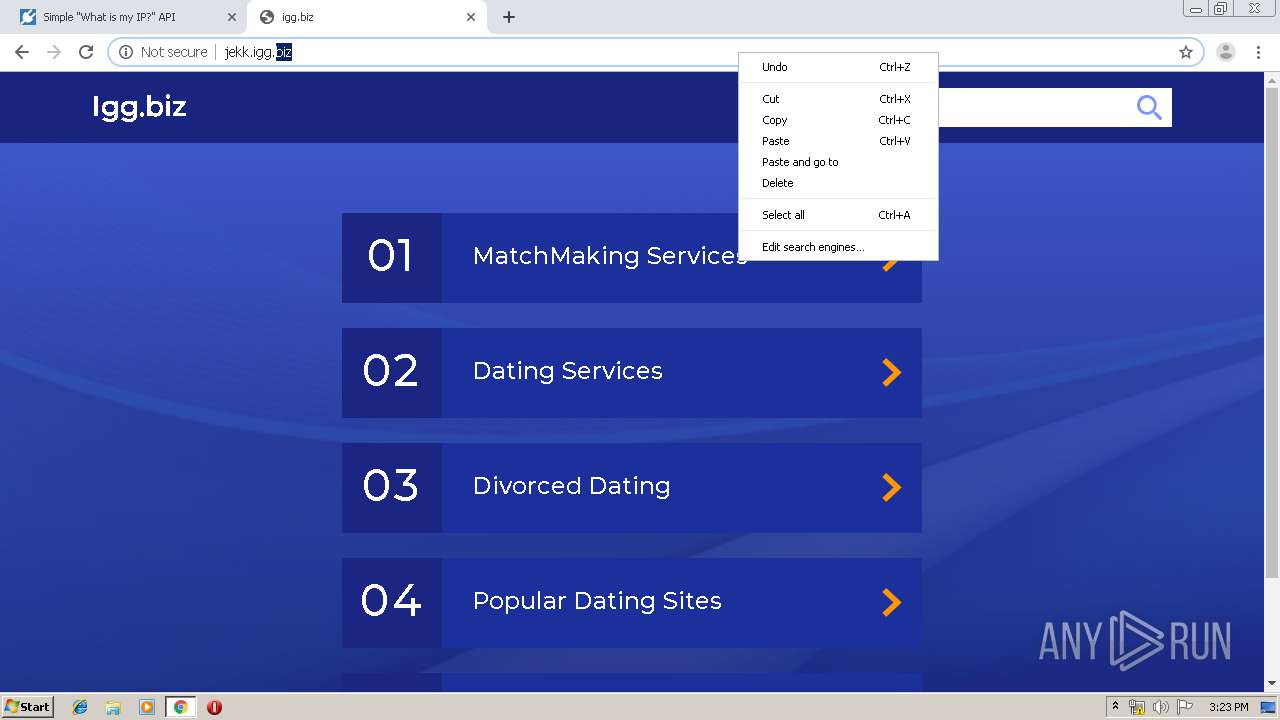This screenshot has height=720, width=1280.
Task: Click the 02 number block
Action: coord(392,373)
